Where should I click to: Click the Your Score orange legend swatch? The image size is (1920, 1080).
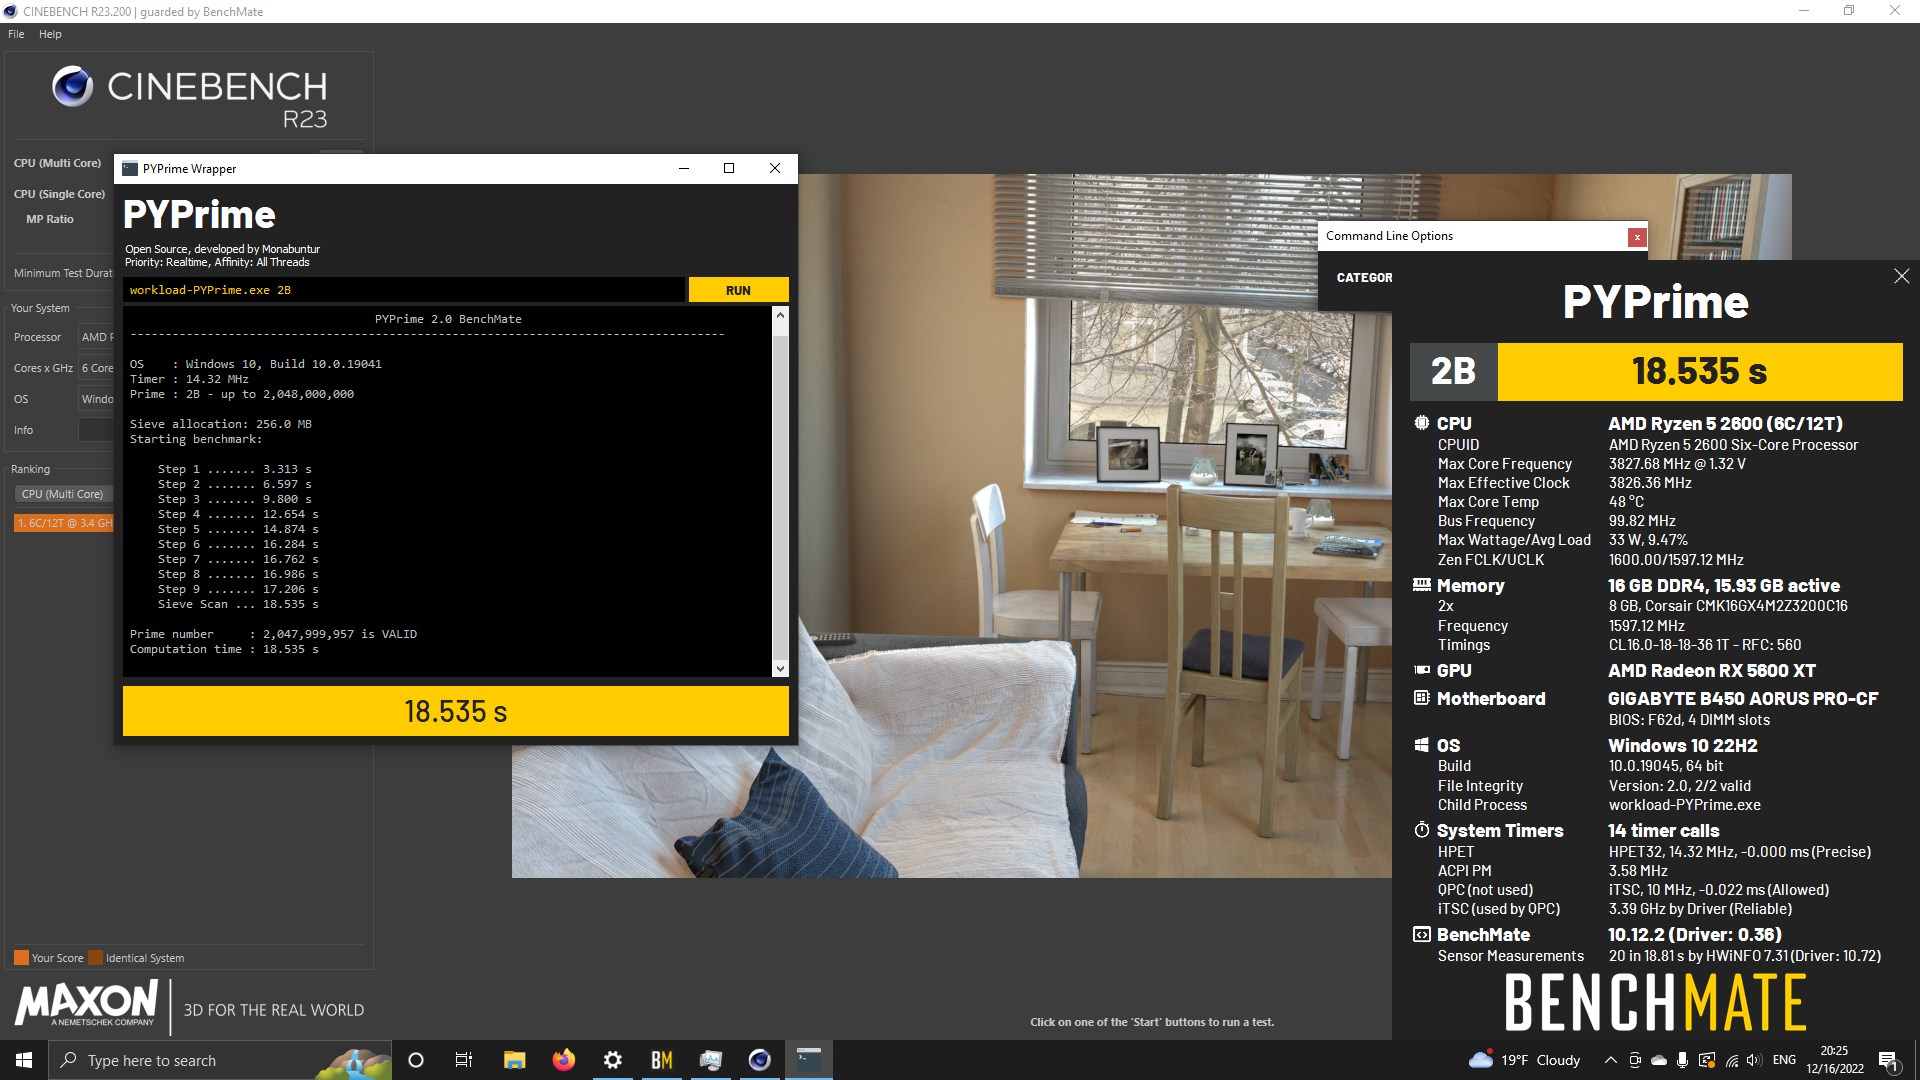click(21, 958)
